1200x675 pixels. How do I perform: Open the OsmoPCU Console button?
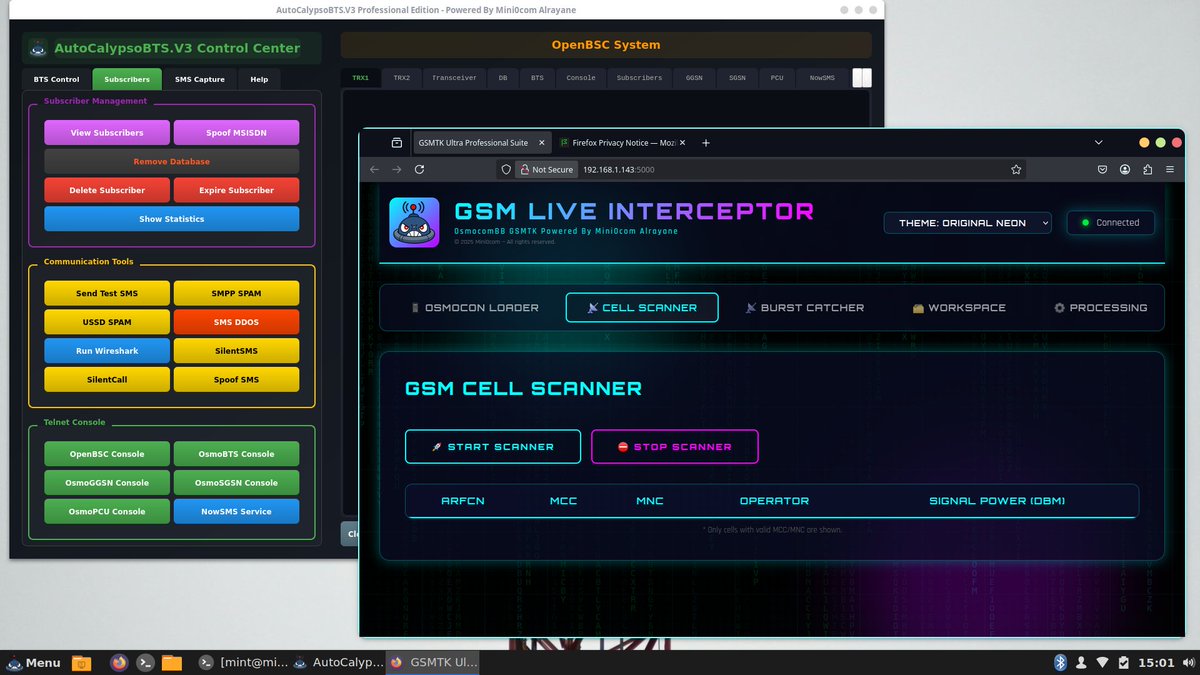tap(107, 511)
